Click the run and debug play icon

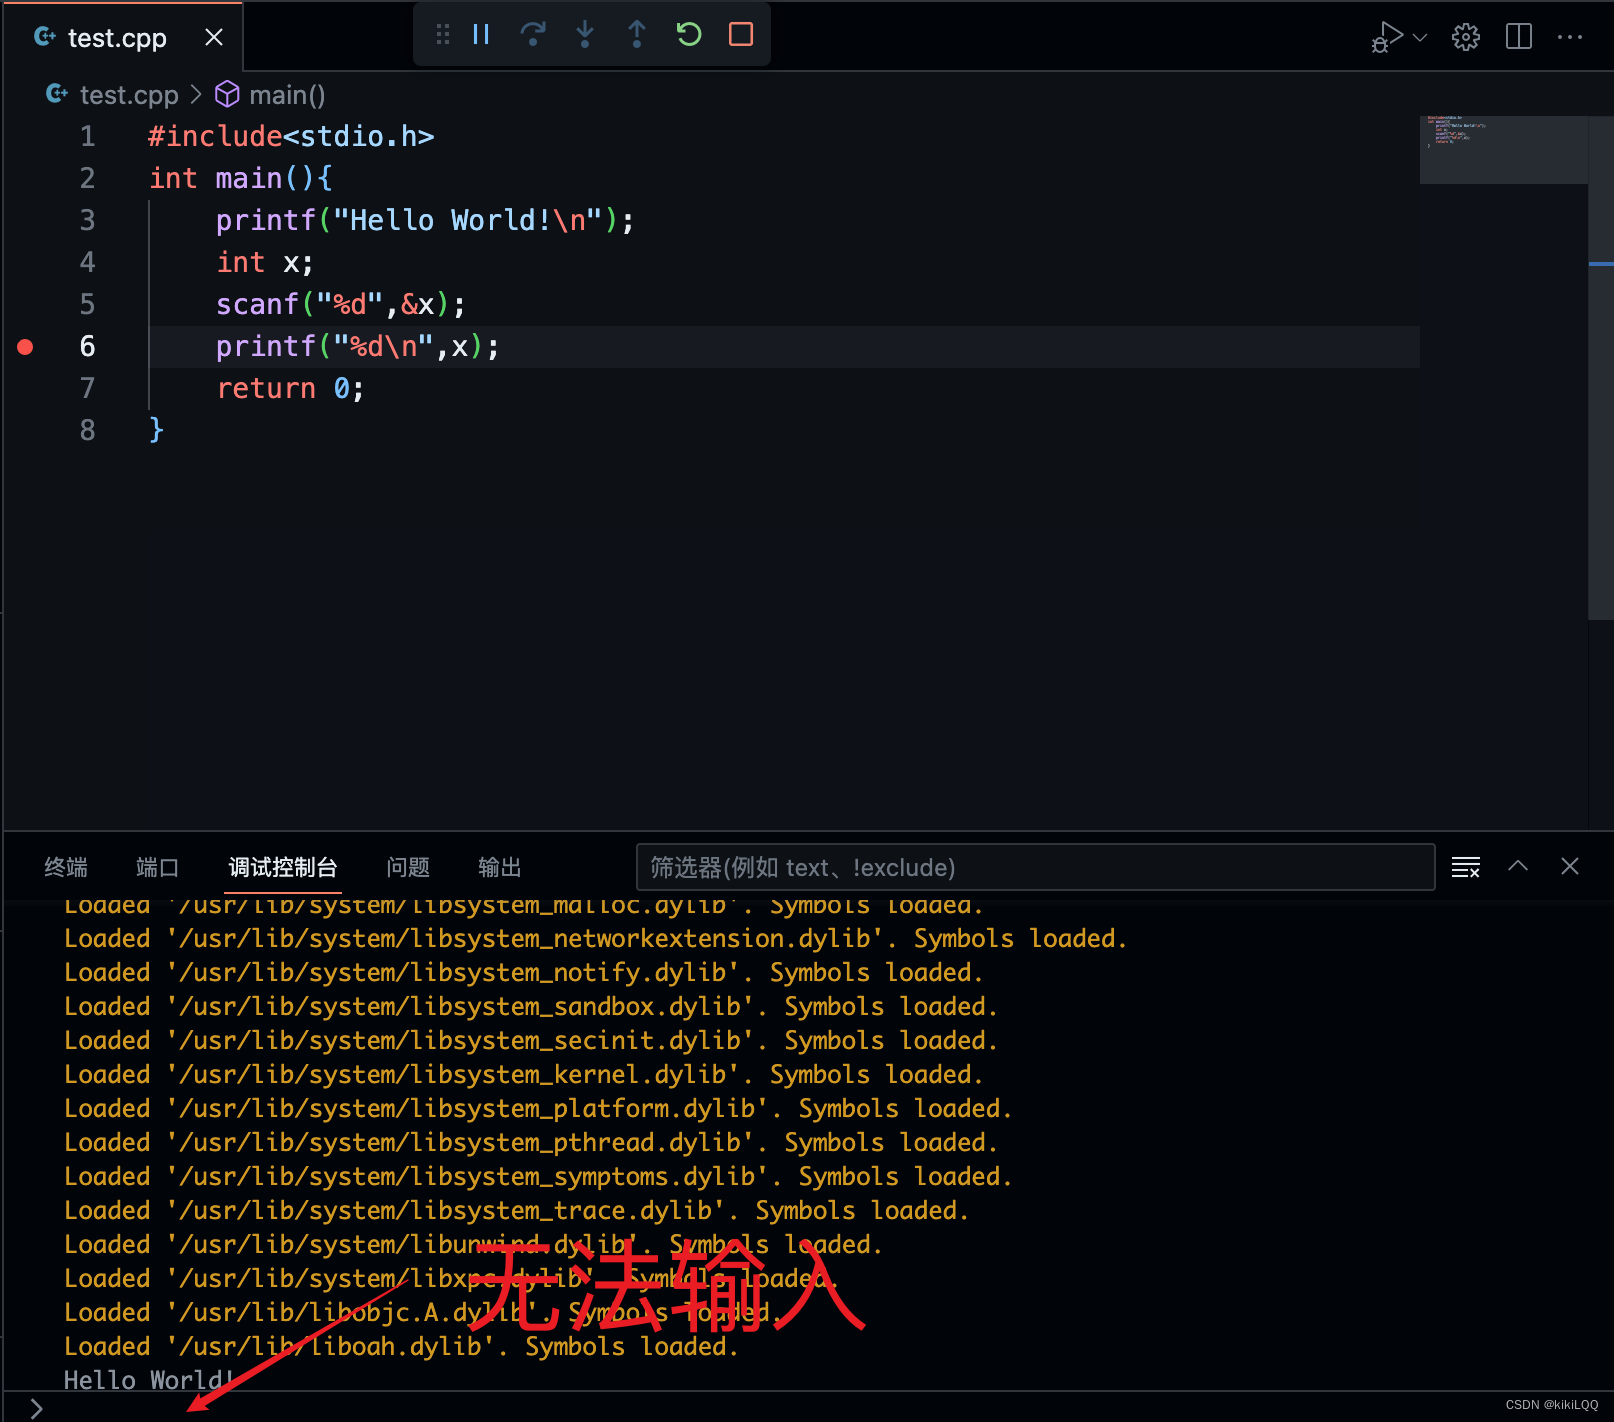tap(1387, 37)
